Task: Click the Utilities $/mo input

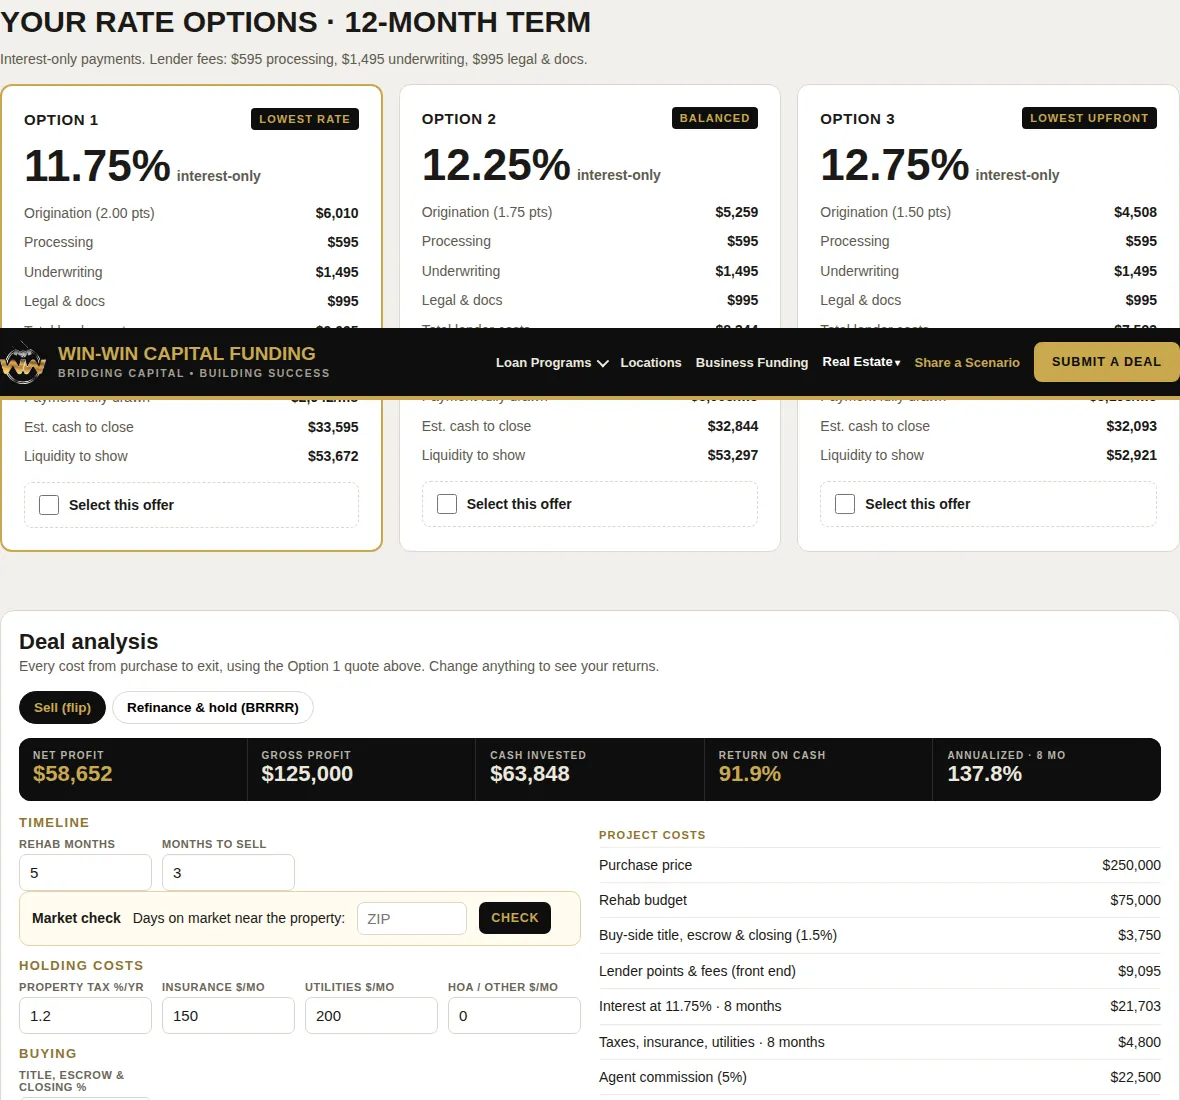Action: pyautogui.click(x=371, y=1016)
